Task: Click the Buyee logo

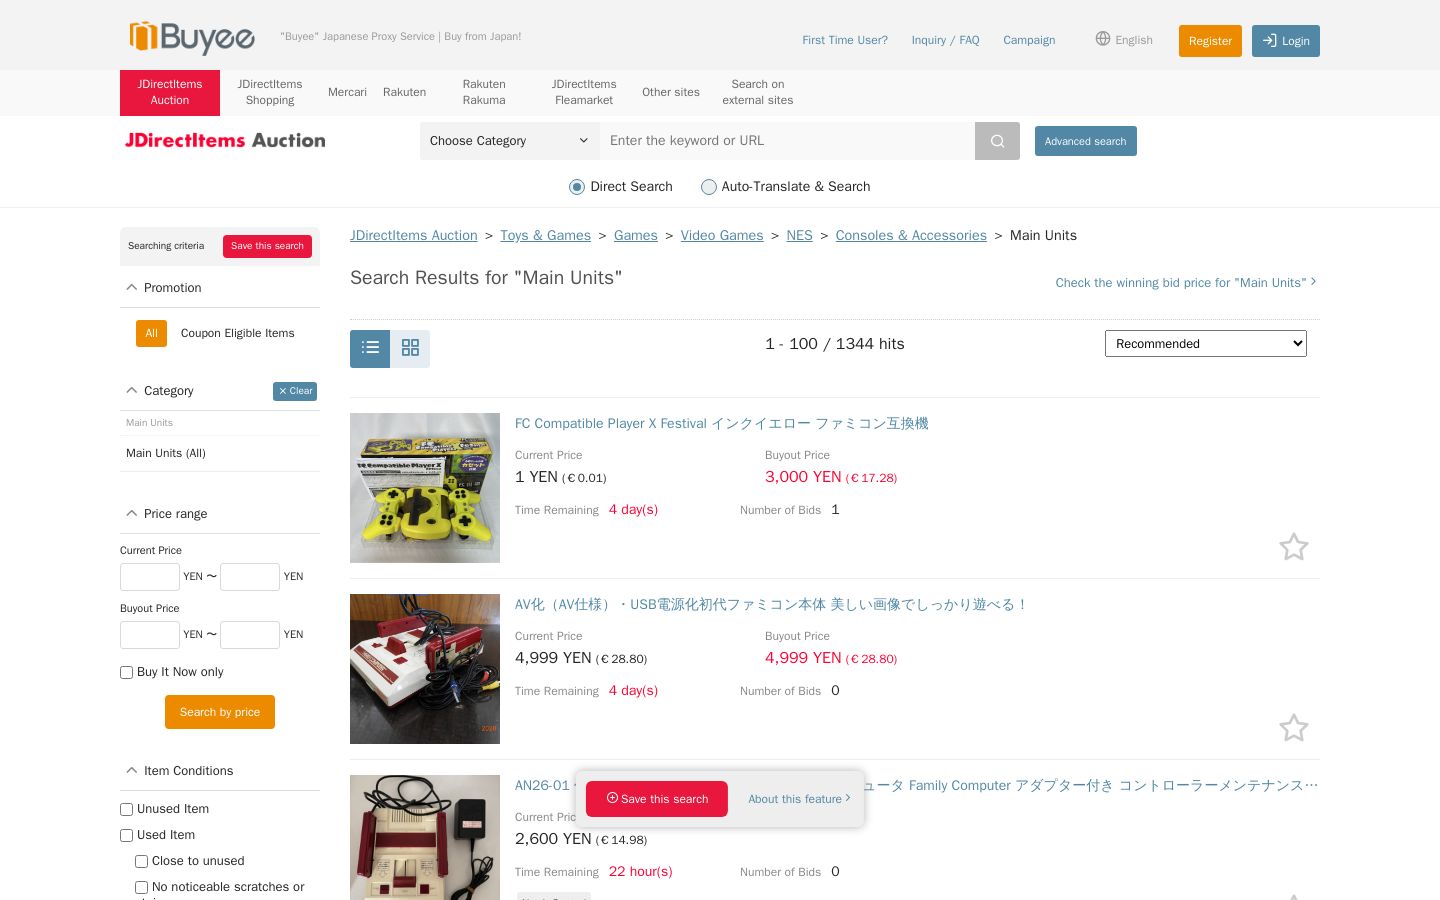Action: (192, 37)
